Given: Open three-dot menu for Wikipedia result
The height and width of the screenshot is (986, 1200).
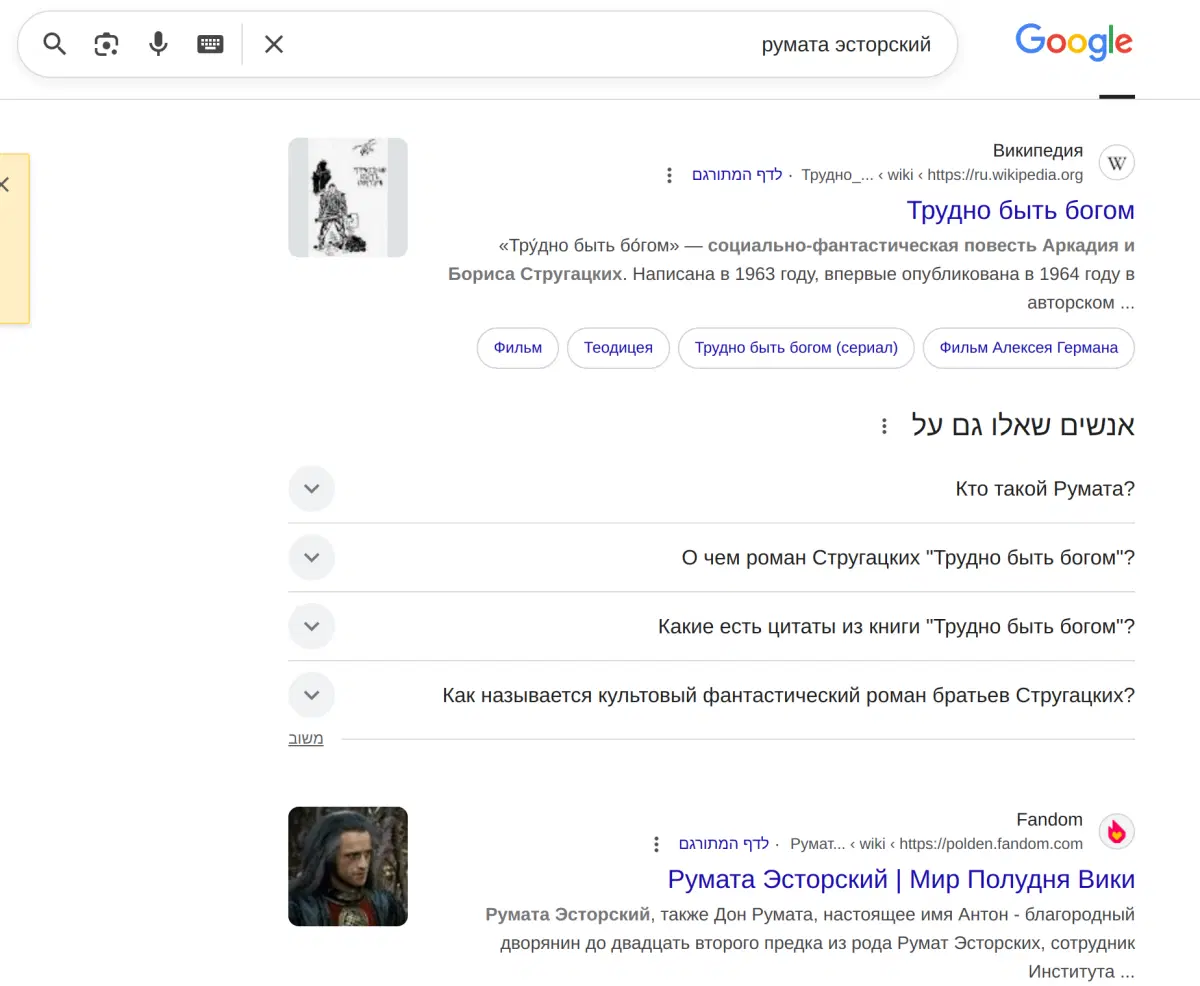Looking at the screenshot, I should [x=669, y=176].
